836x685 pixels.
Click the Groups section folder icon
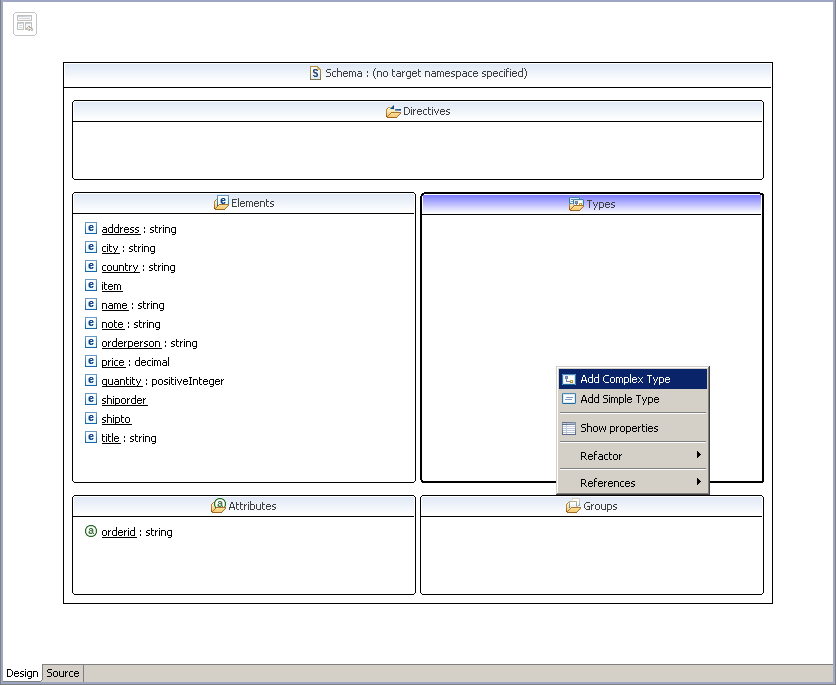(x=573, y=506)
